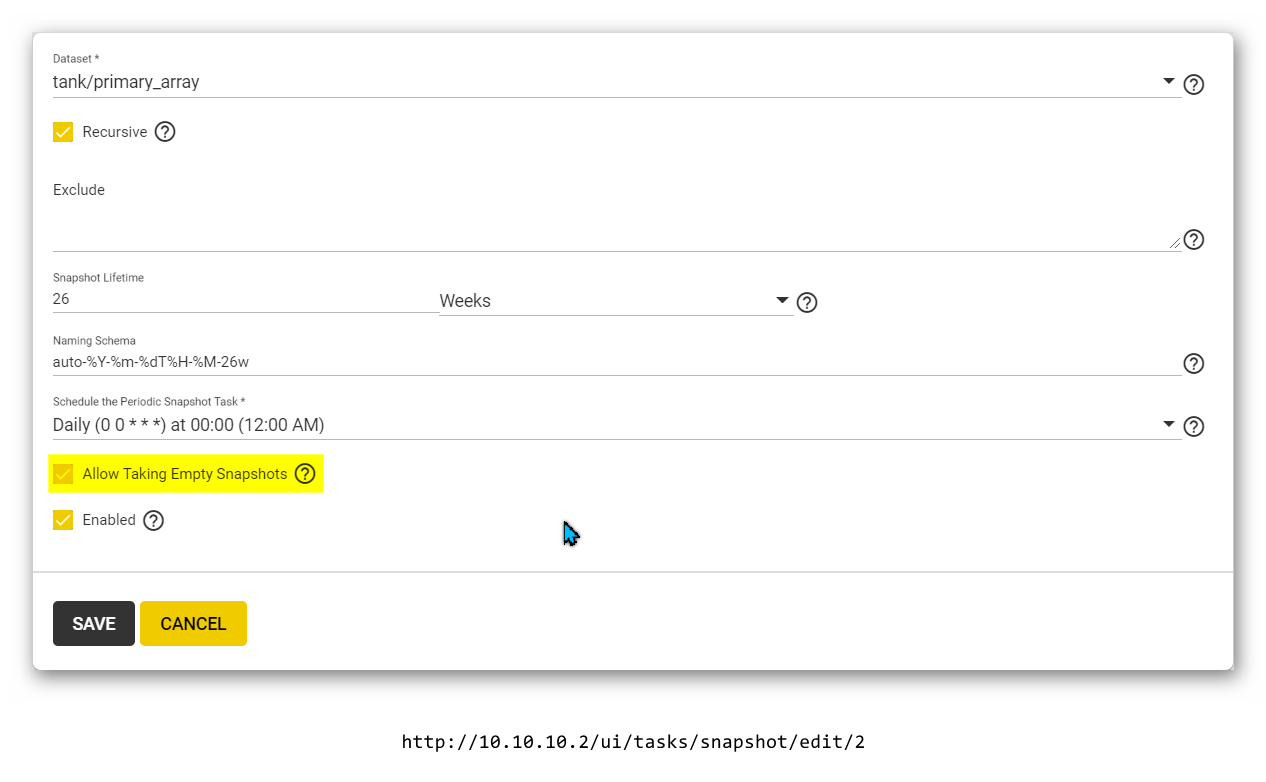1266x782 pixels.
Task: Show help tooltip for Recursive option
Action: 165,132
